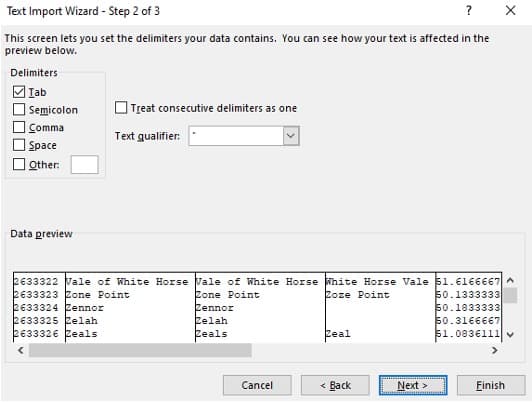This screenshot has height=402, width=532.
Task: Click the Other delimiter text box
Action: pos(84,165)
